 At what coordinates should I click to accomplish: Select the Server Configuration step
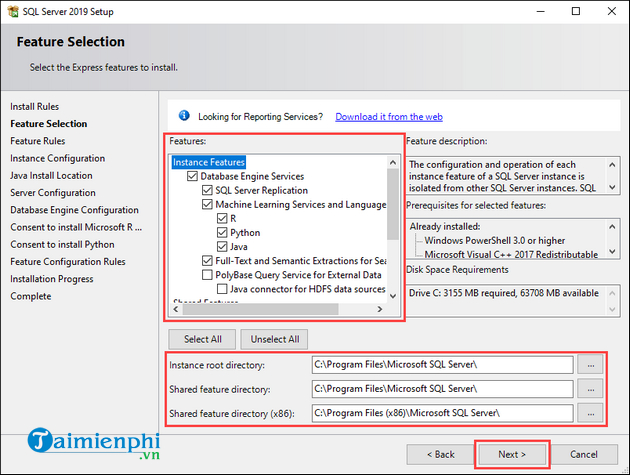[x=53, y=193]
